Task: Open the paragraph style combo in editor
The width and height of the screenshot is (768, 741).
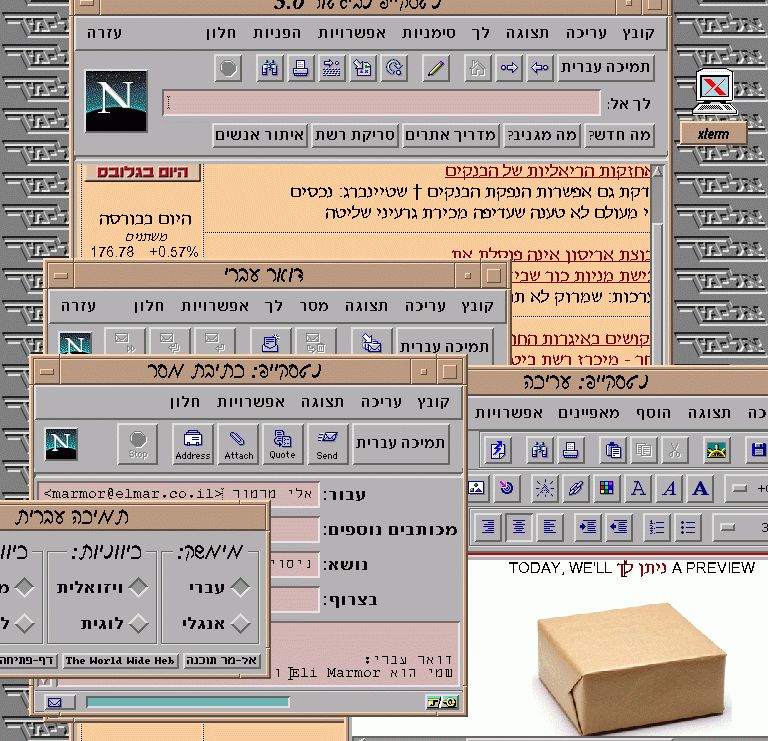Action: [x=741, y=527]
